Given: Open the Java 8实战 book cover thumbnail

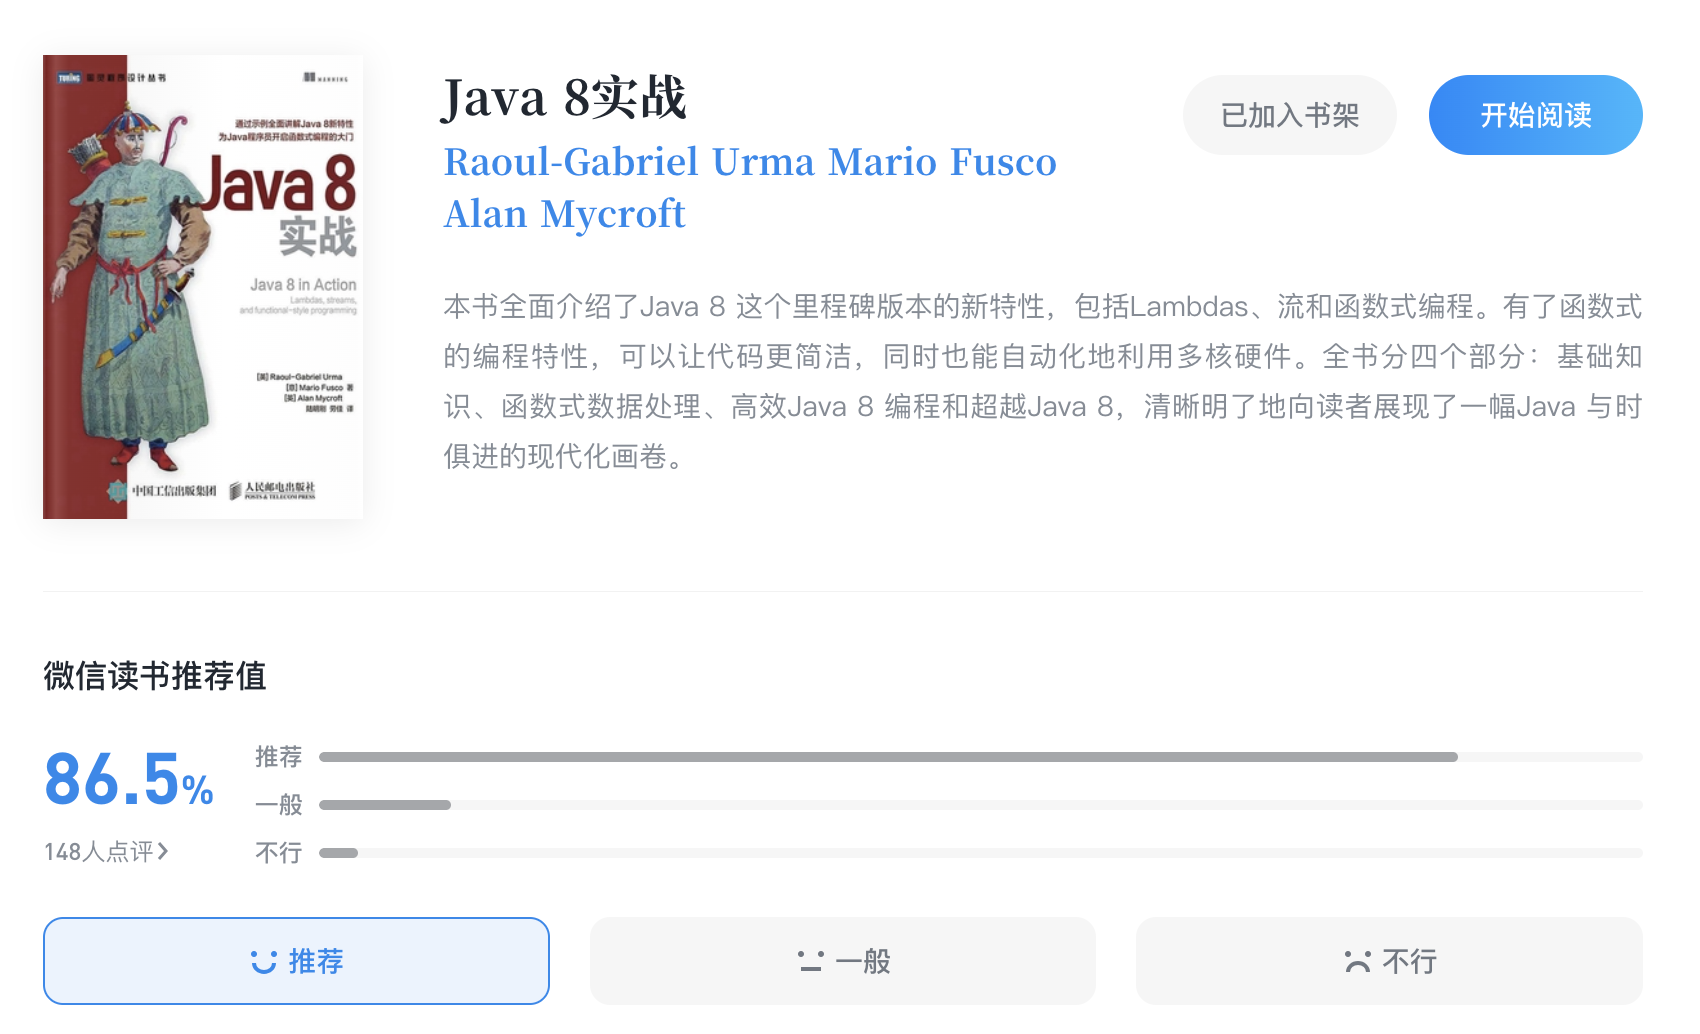Looking at the screenshot, I should (x=203, y=287).
